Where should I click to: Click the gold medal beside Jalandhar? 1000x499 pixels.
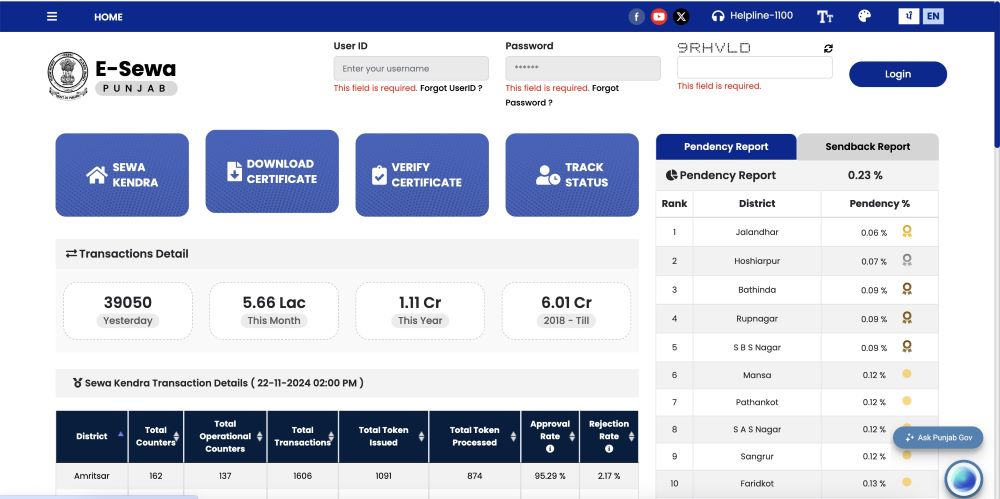coord(907,231)
